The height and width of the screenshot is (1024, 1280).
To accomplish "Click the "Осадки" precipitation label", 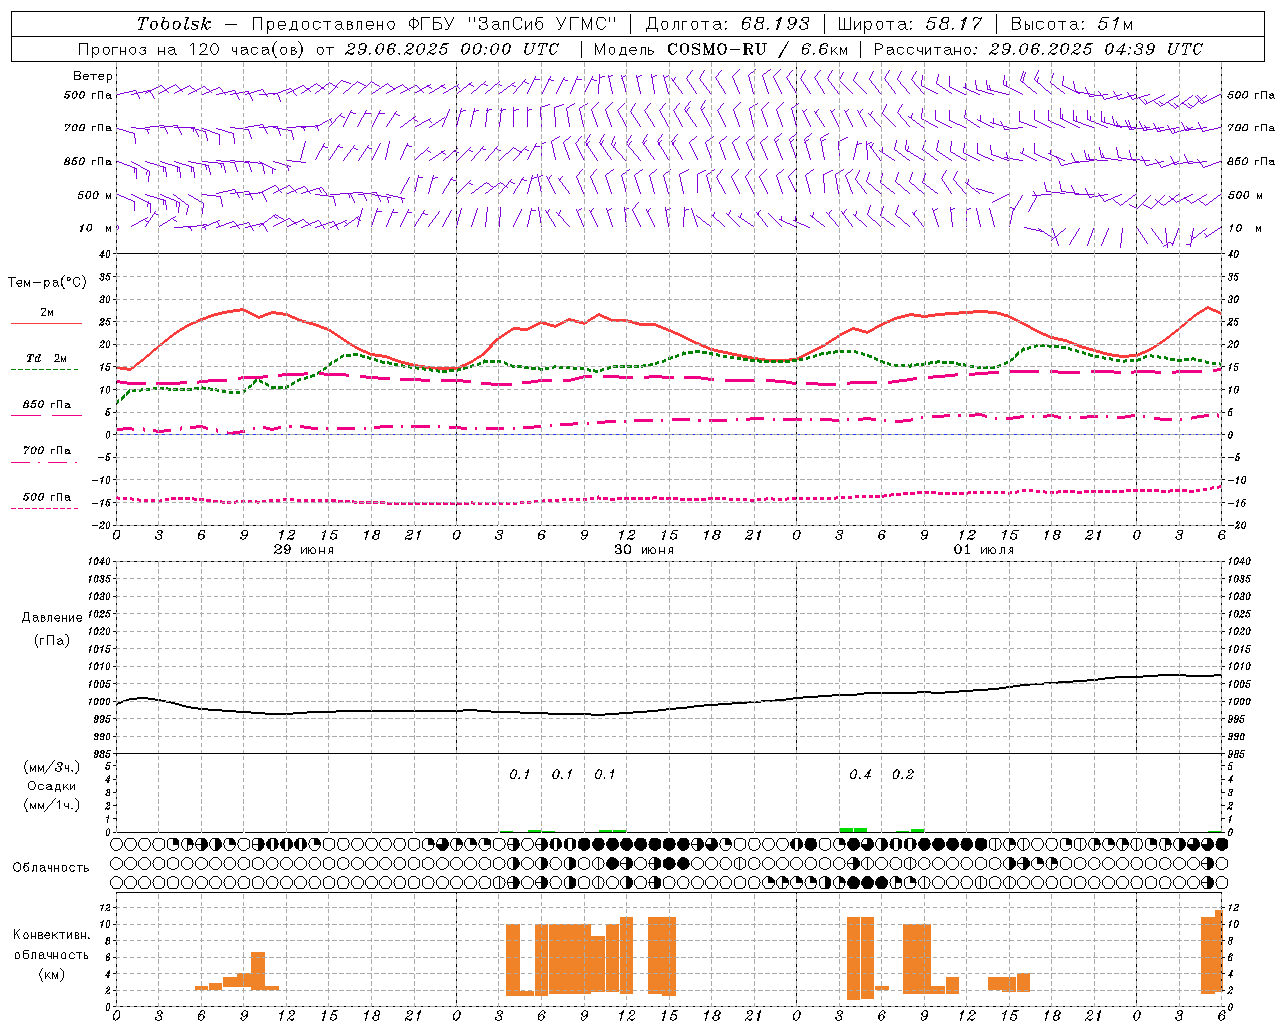I will 52,786.
